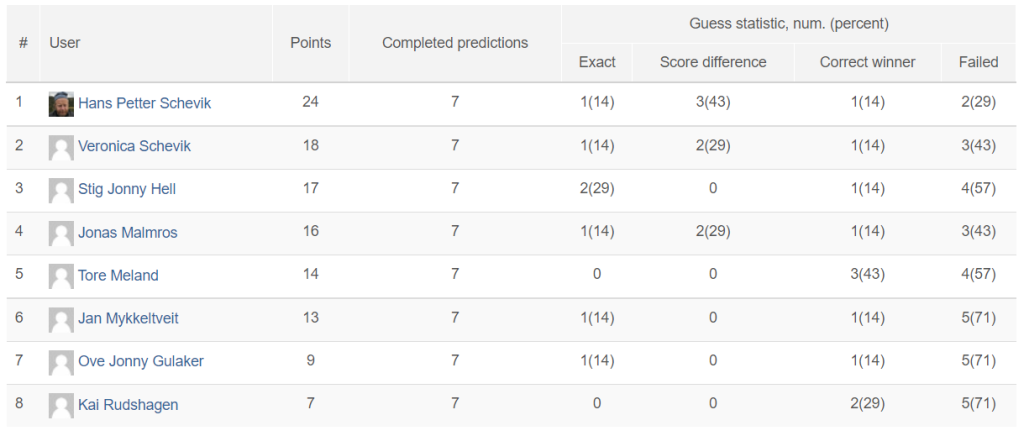Open Veronica Schevik's profile link
Screen dimensions: 1024x436
(135, 146)
